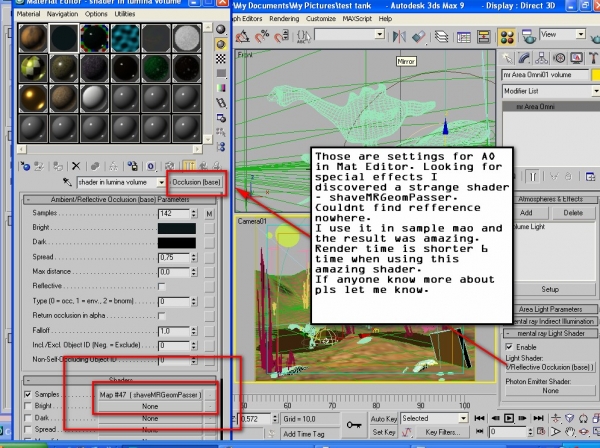The image size is (600, 448).
Task: Open Material Effects Channel '0' icon
Action: 151,166
